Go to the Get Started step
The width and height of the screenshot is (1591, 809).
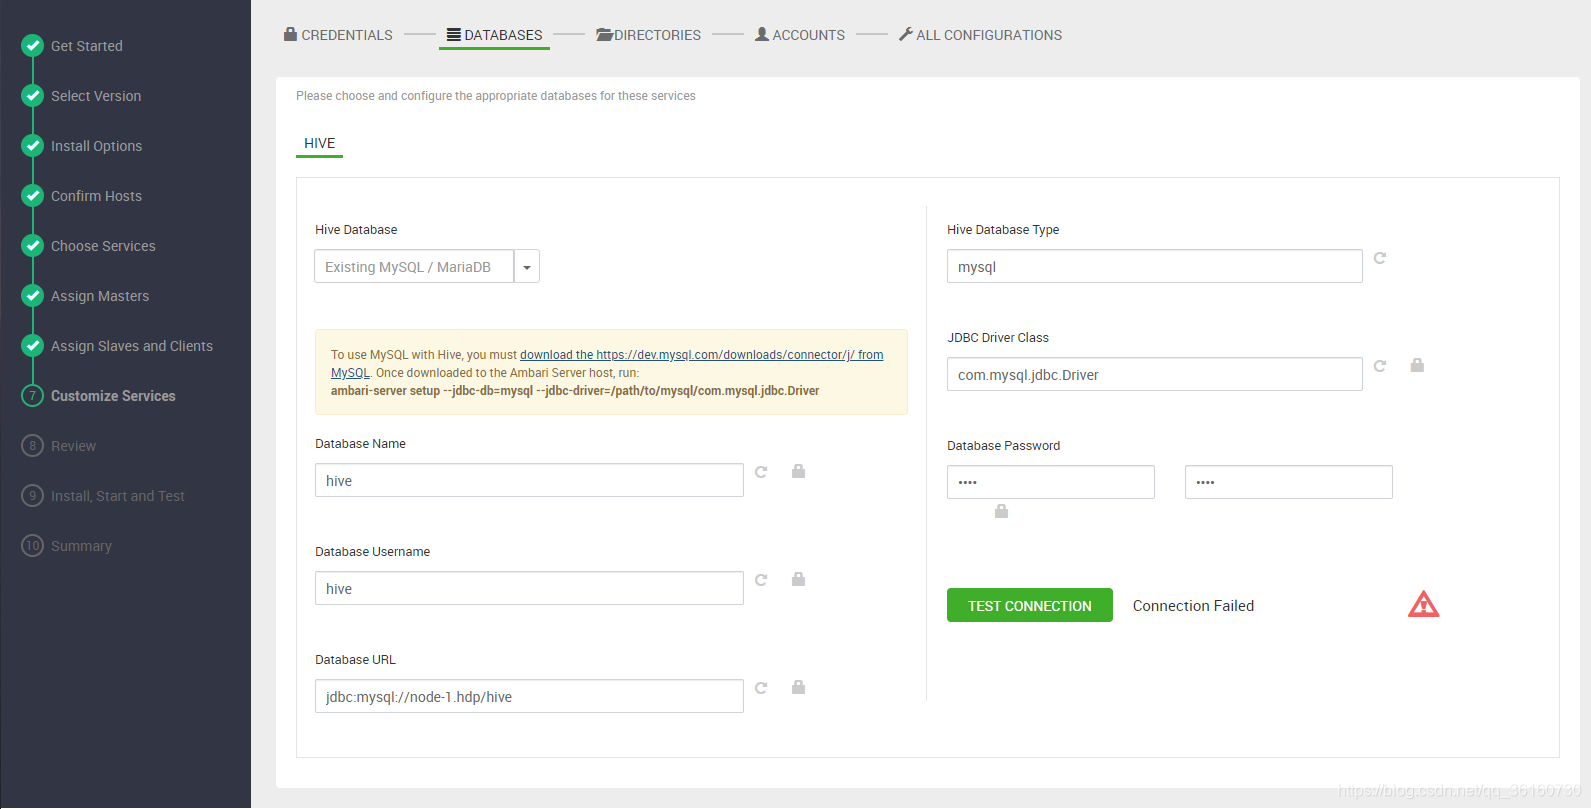click(87, 46)
